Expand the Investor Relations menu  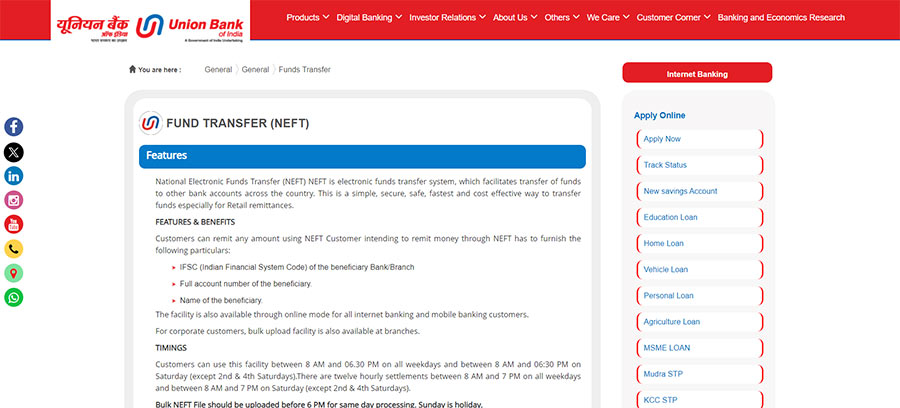[447, 17]
